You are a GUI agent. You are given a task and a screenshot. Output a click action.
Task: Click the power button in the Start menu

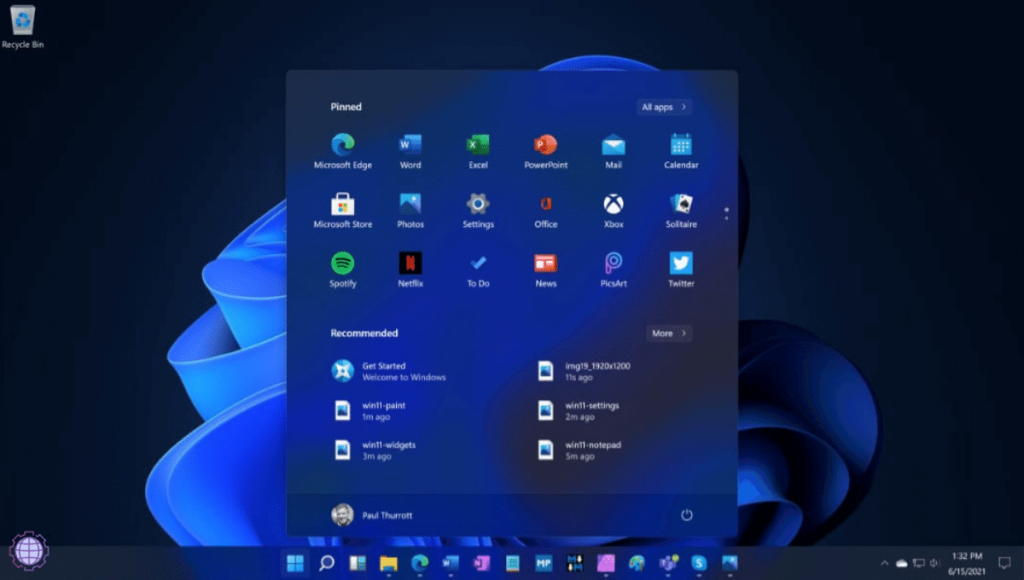pos(687,514)
